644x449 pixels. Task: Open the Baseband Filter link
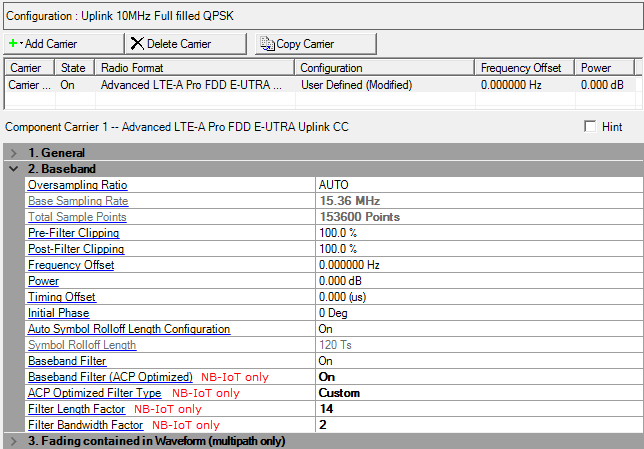(x=67, y=361)
